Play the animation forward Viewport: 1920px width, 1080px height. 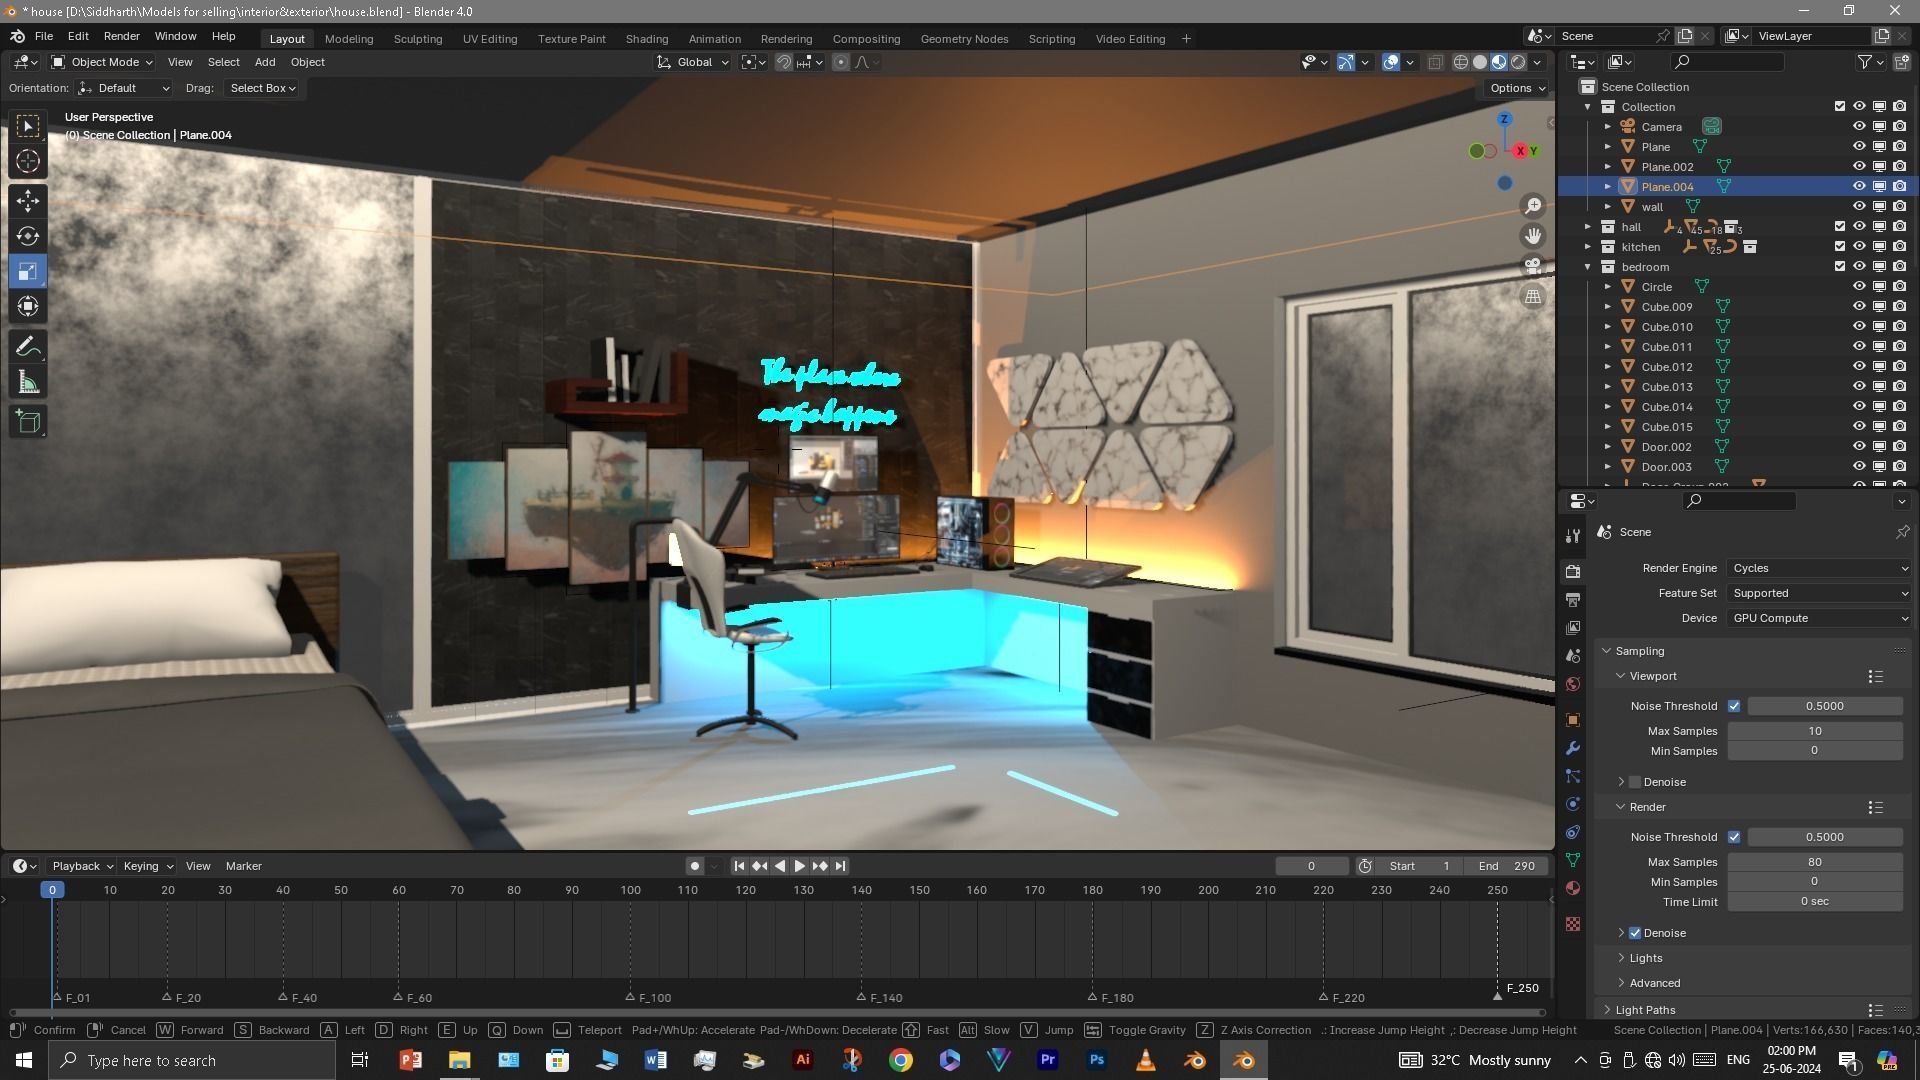point(799,866)
